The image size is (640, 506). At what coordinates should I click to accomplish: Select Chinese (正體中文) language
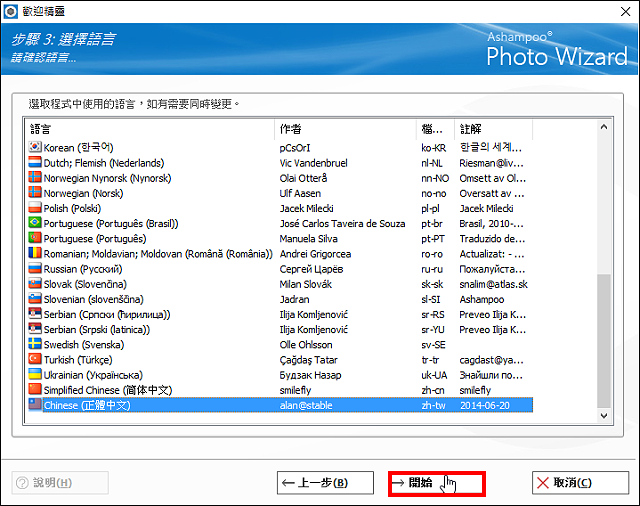tap(87, 405)
